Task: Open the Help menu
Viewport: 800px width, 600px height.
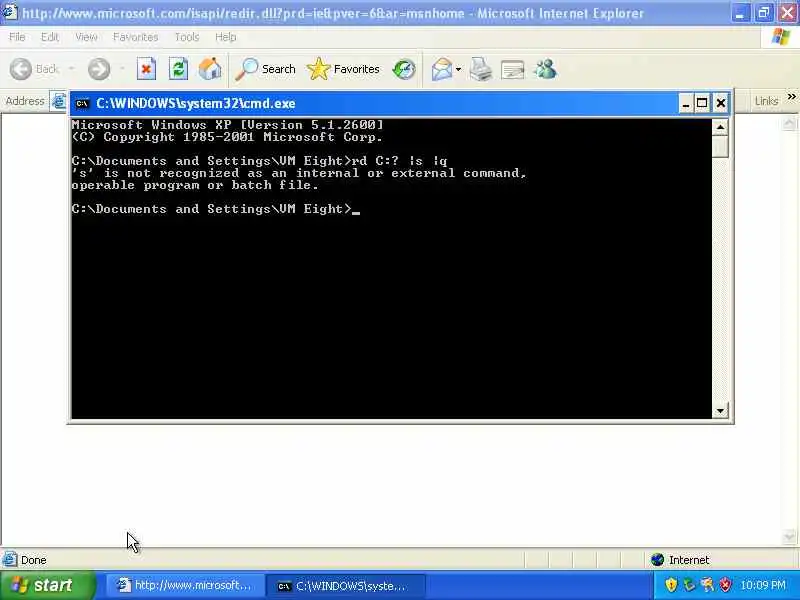Action: pyautogui.click(x=226, y=37)
